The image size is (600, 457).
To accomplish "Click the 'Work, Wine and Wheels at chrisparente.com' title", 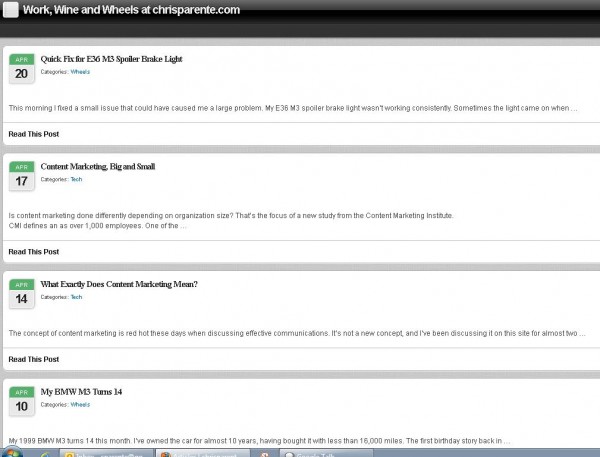I will pyautogui.click(x=131, y=10).
